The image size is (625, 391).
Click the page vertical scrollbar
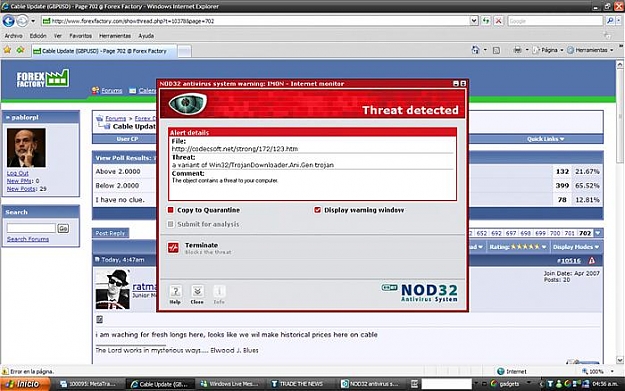620,211
